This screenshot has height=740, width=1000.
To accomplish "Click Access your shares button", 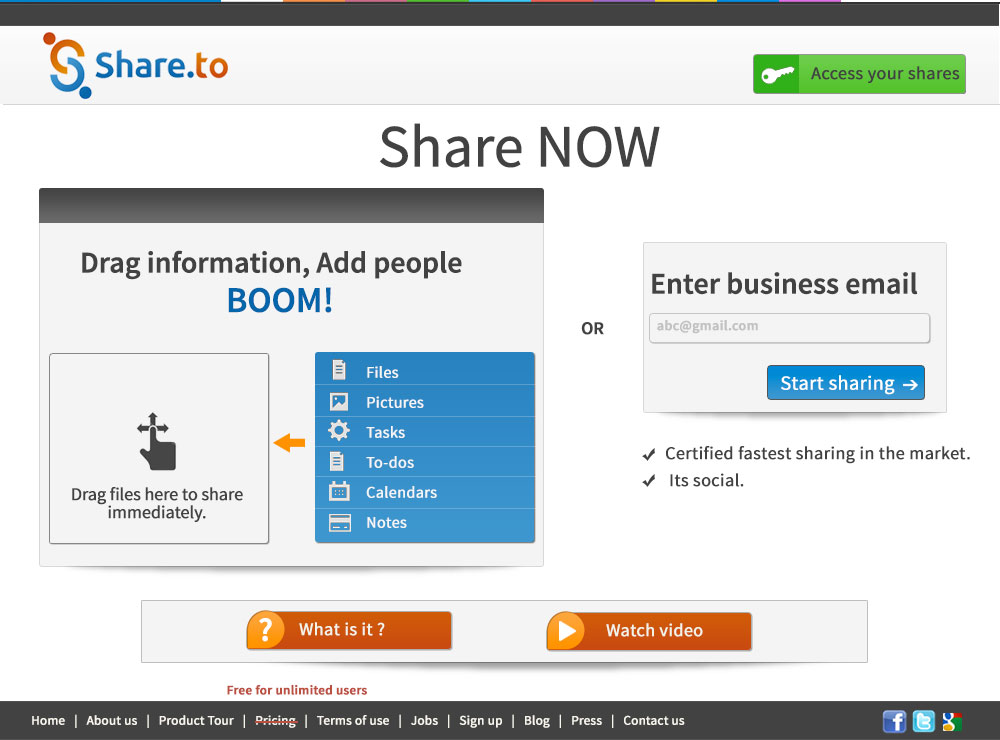I will tap(859, 74).
